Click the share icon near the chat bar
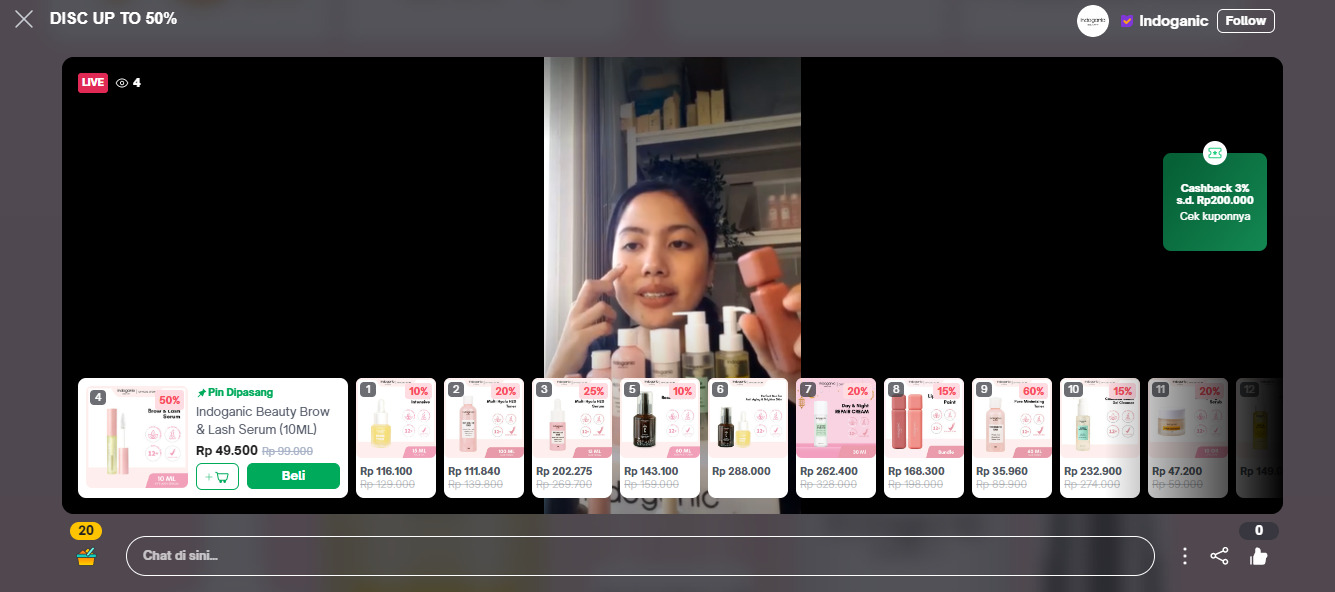This screenshot has height=592, width=1335. point(1219,555)
